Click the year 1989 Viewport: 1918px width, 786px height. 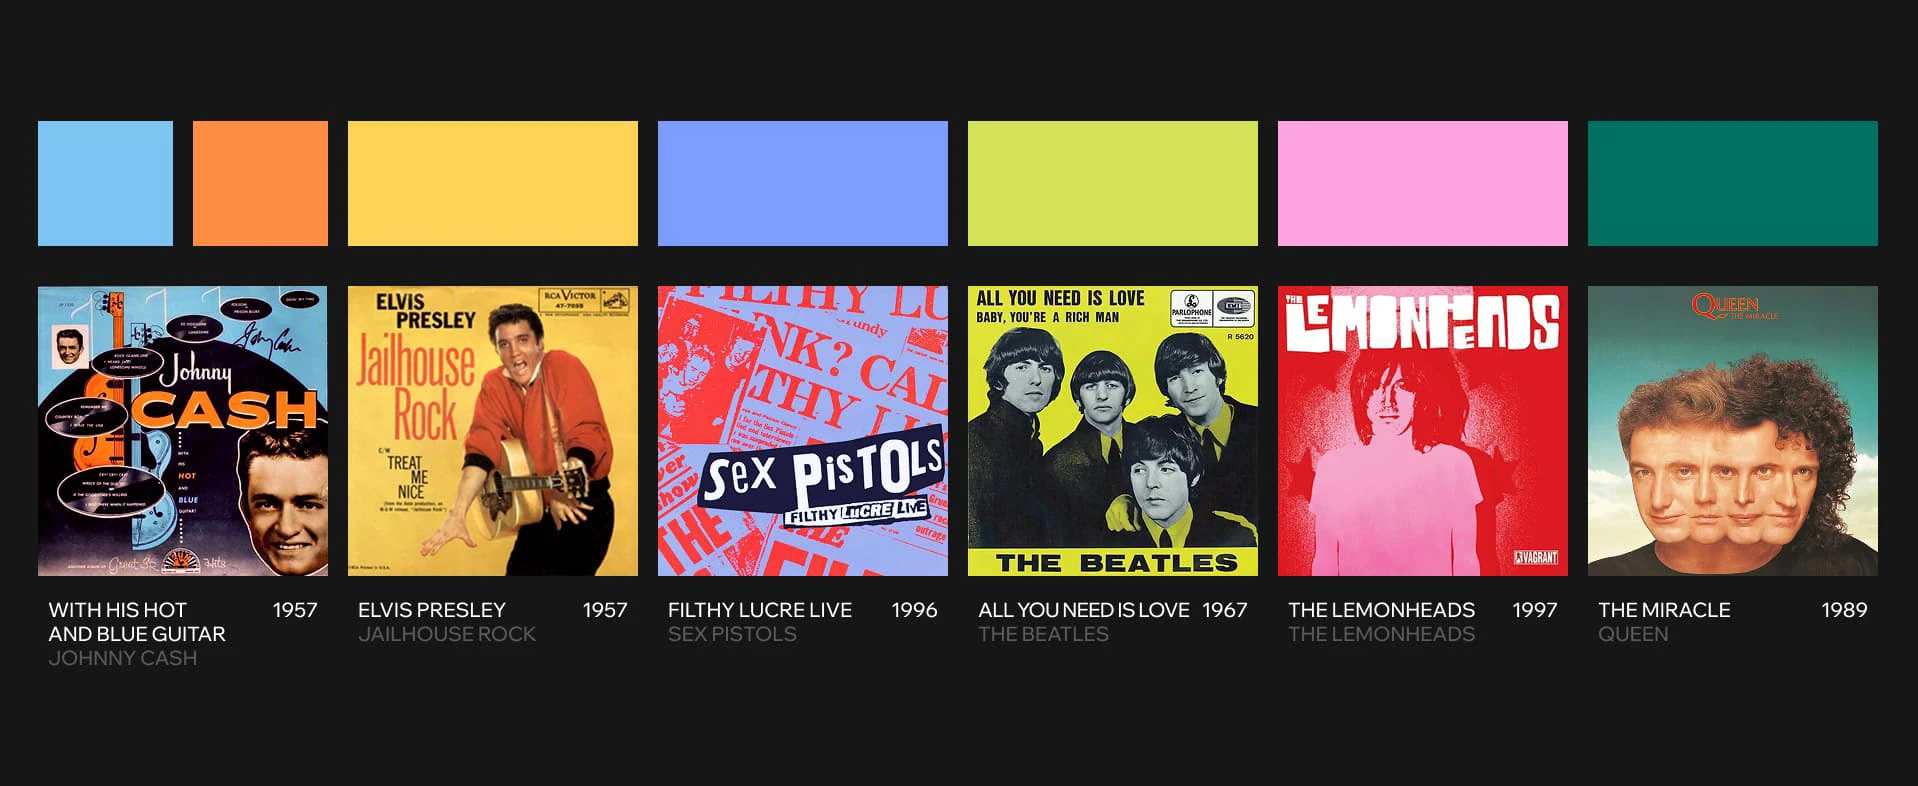tap(1845, 610)
